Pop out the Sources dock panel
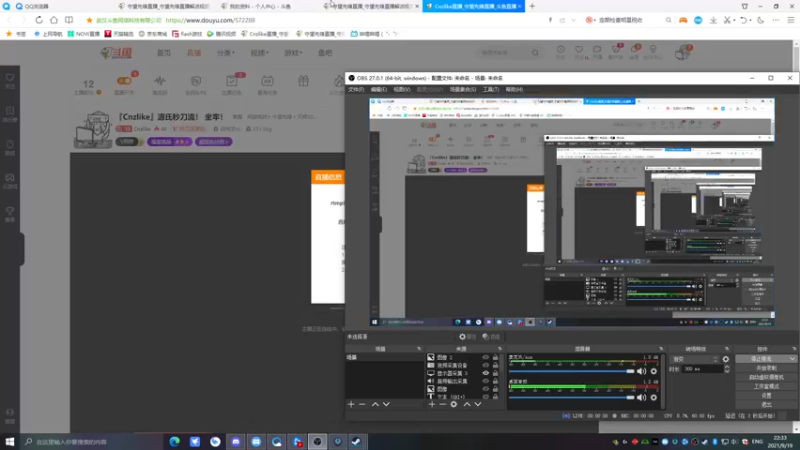Viewport: 800px width, 450px height. (x=499, y=349)
